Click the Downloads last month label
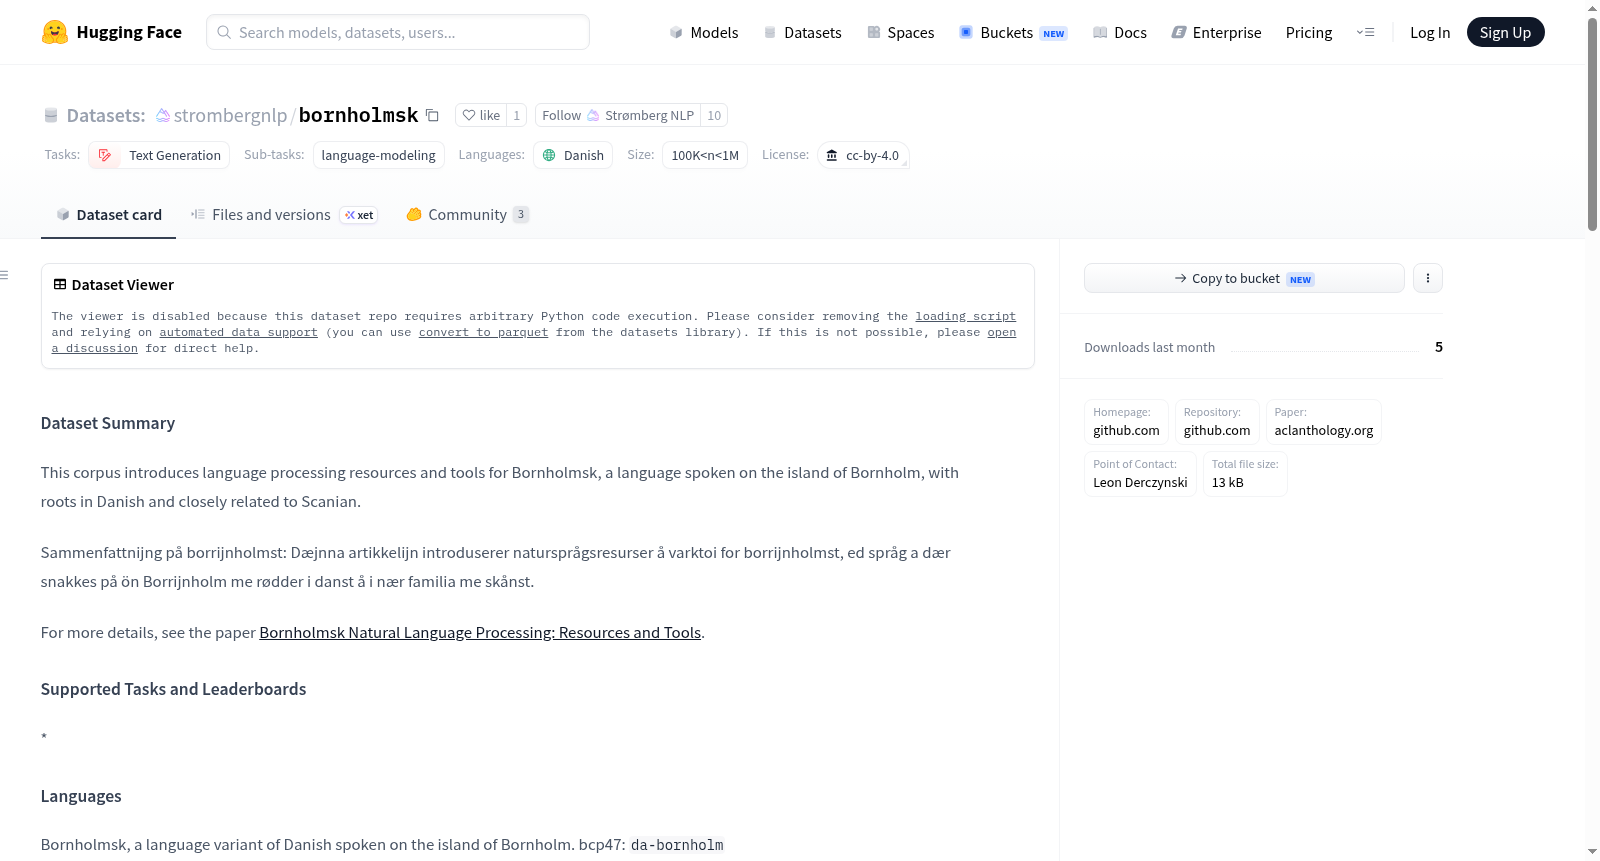Image resolution: width=1600 pixels, height=861 pixels. pyautogui.click(x=1150, y=347)
